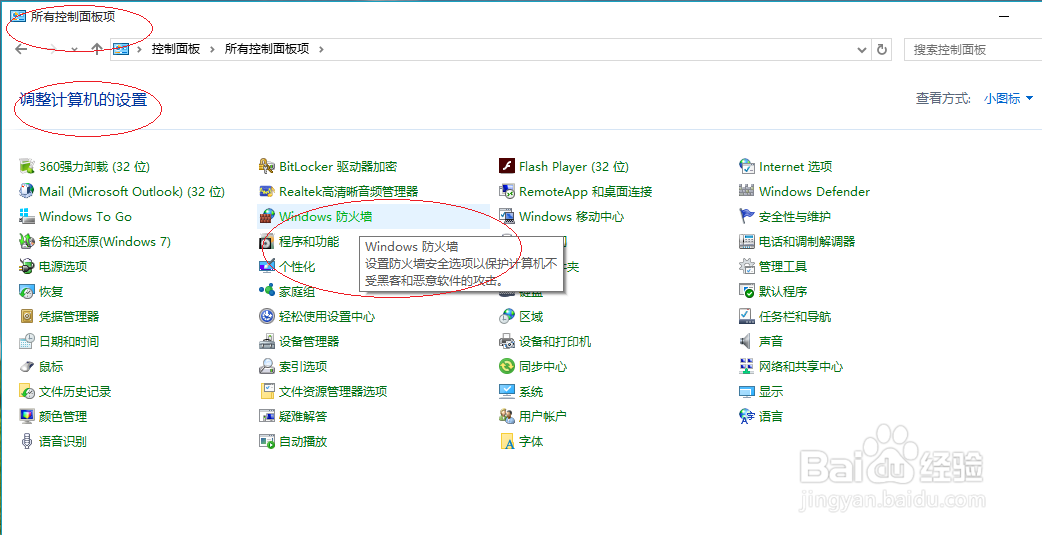Click the 管理工具 gear icon

click(x=747, y=267)
